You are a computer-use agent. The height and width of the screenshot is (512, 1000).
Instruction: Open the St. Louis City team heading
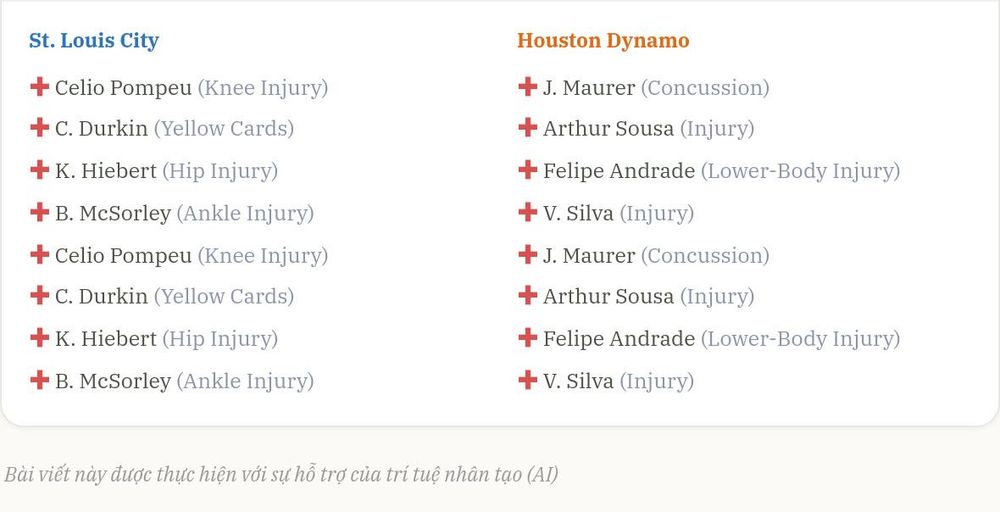pos(94,40)
